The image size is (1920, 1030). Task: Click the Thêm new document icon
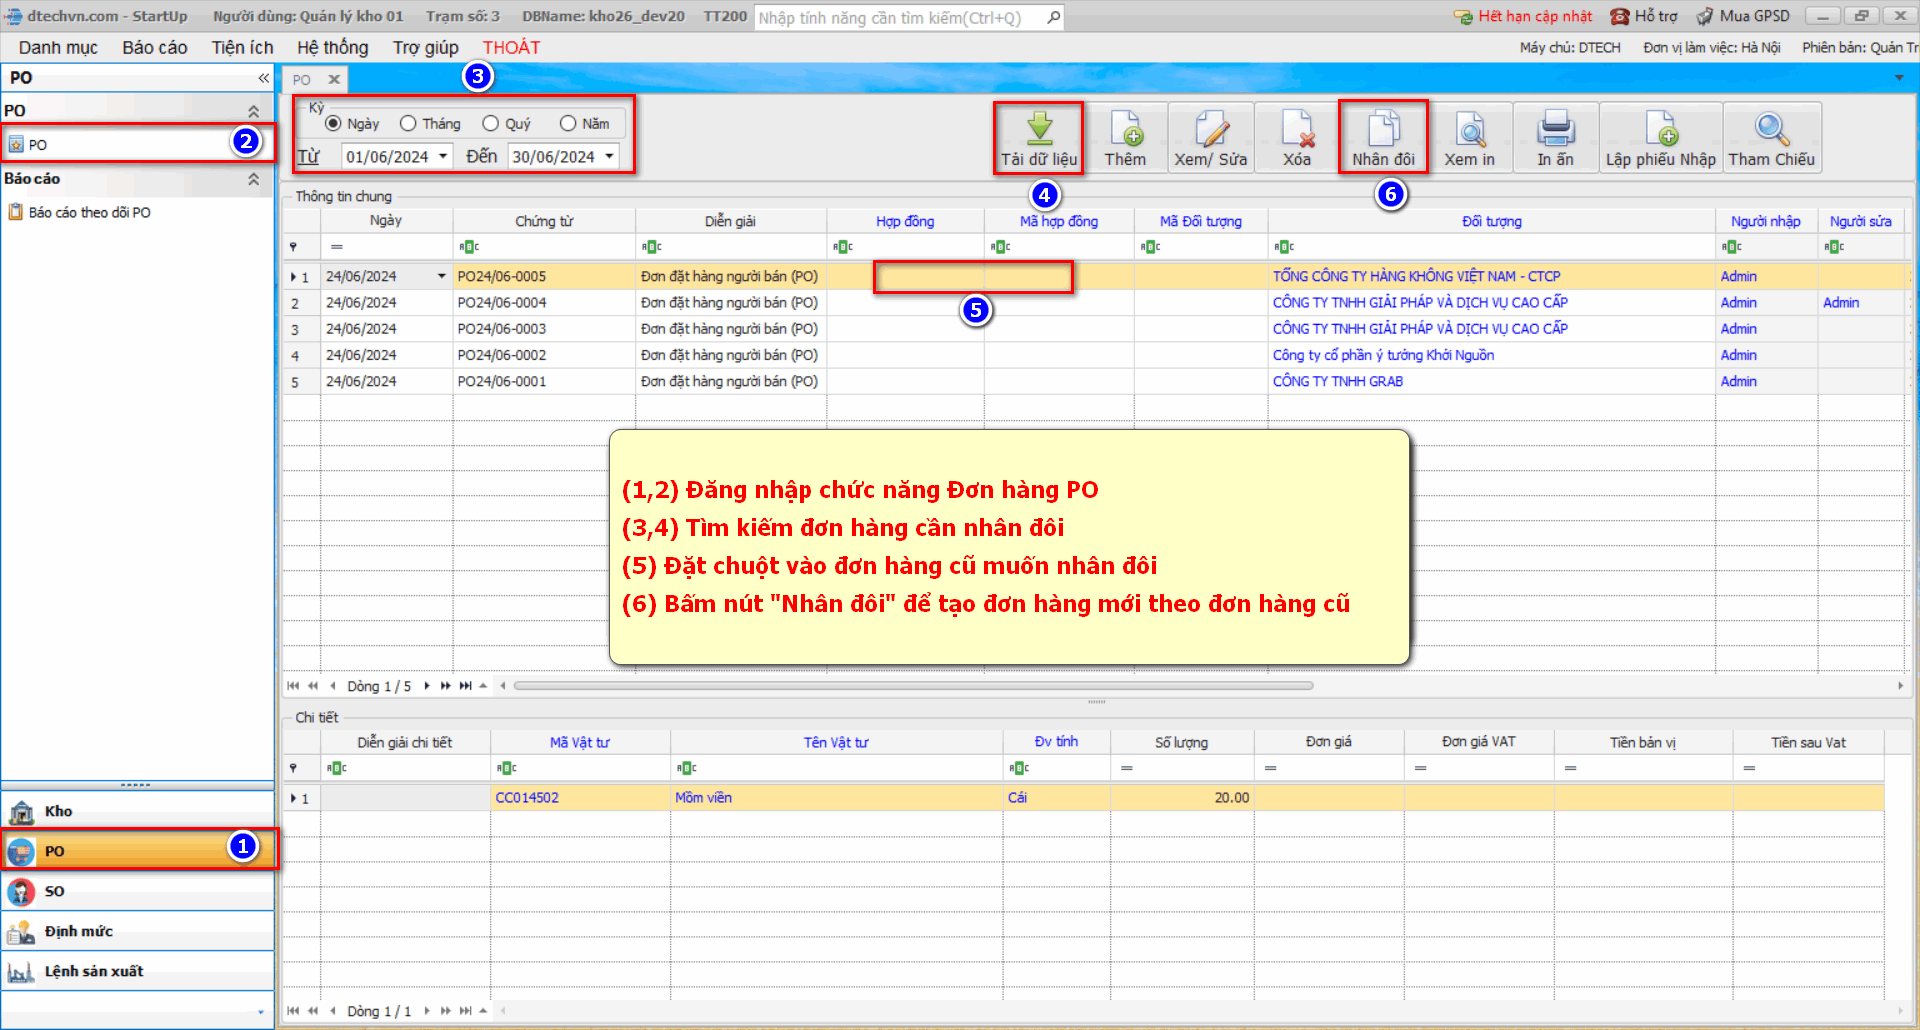[1125, 130]
